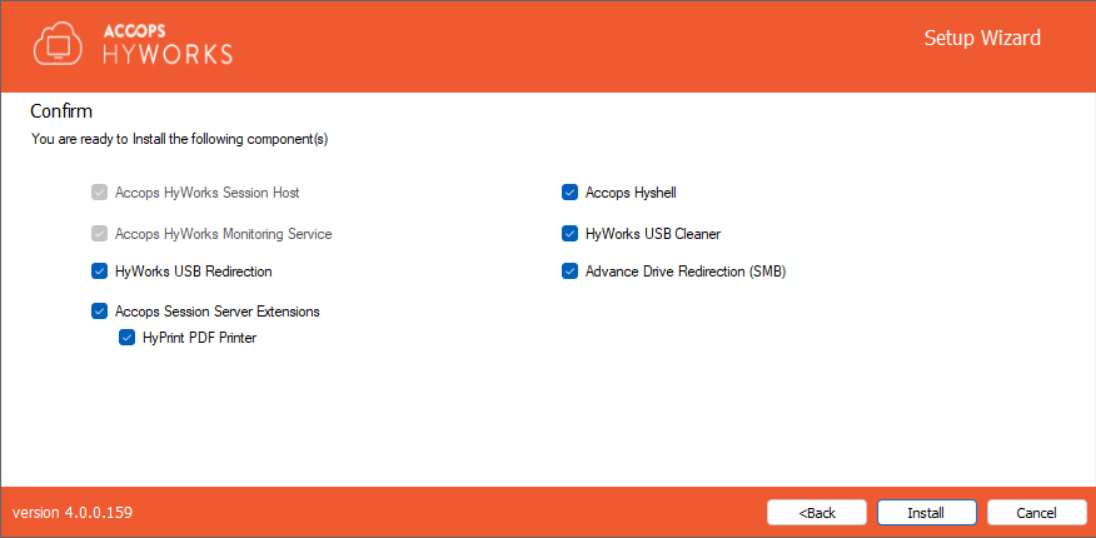Click the greyed-out HyWorks Monitoring Service checkbox
The image size is (1096, 538).
pyautogui.click(x=99, y=234)
